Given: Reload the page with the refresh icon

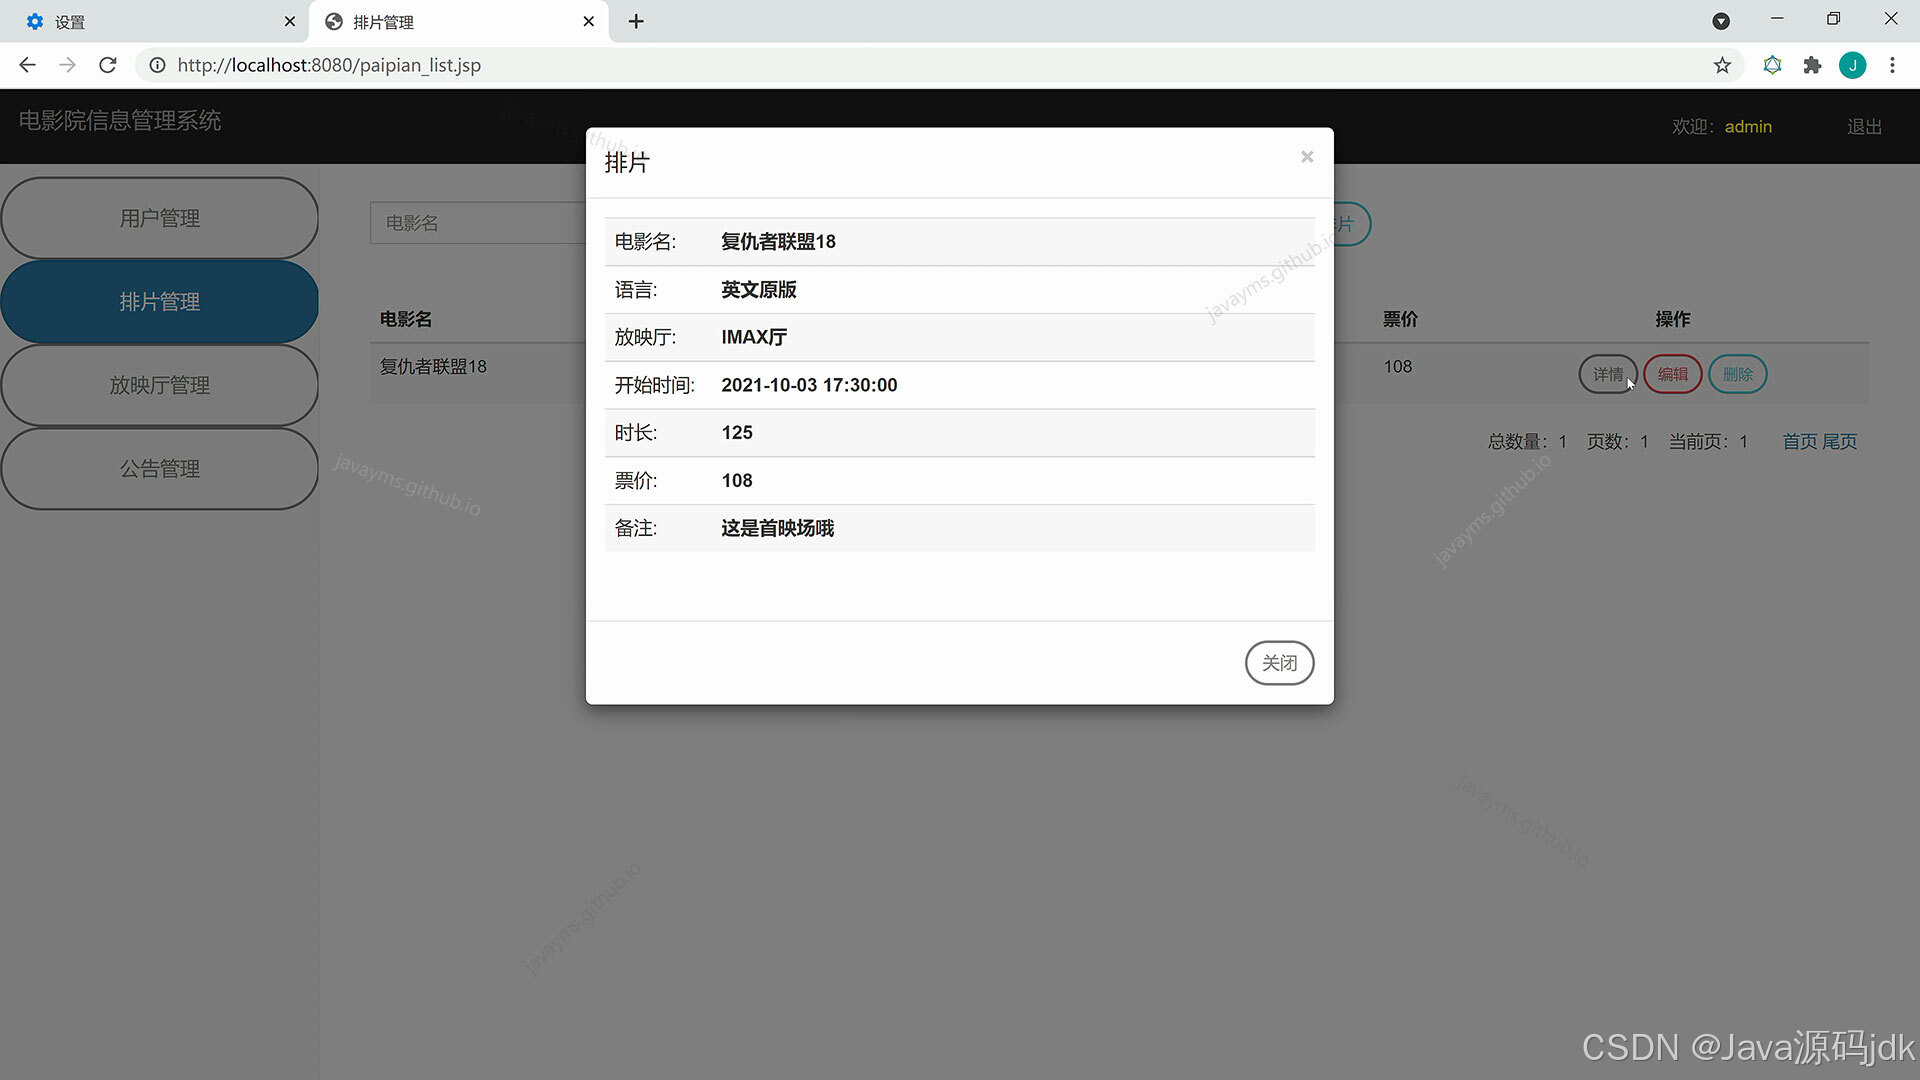Looking at the screenshot, I should 108,65.
